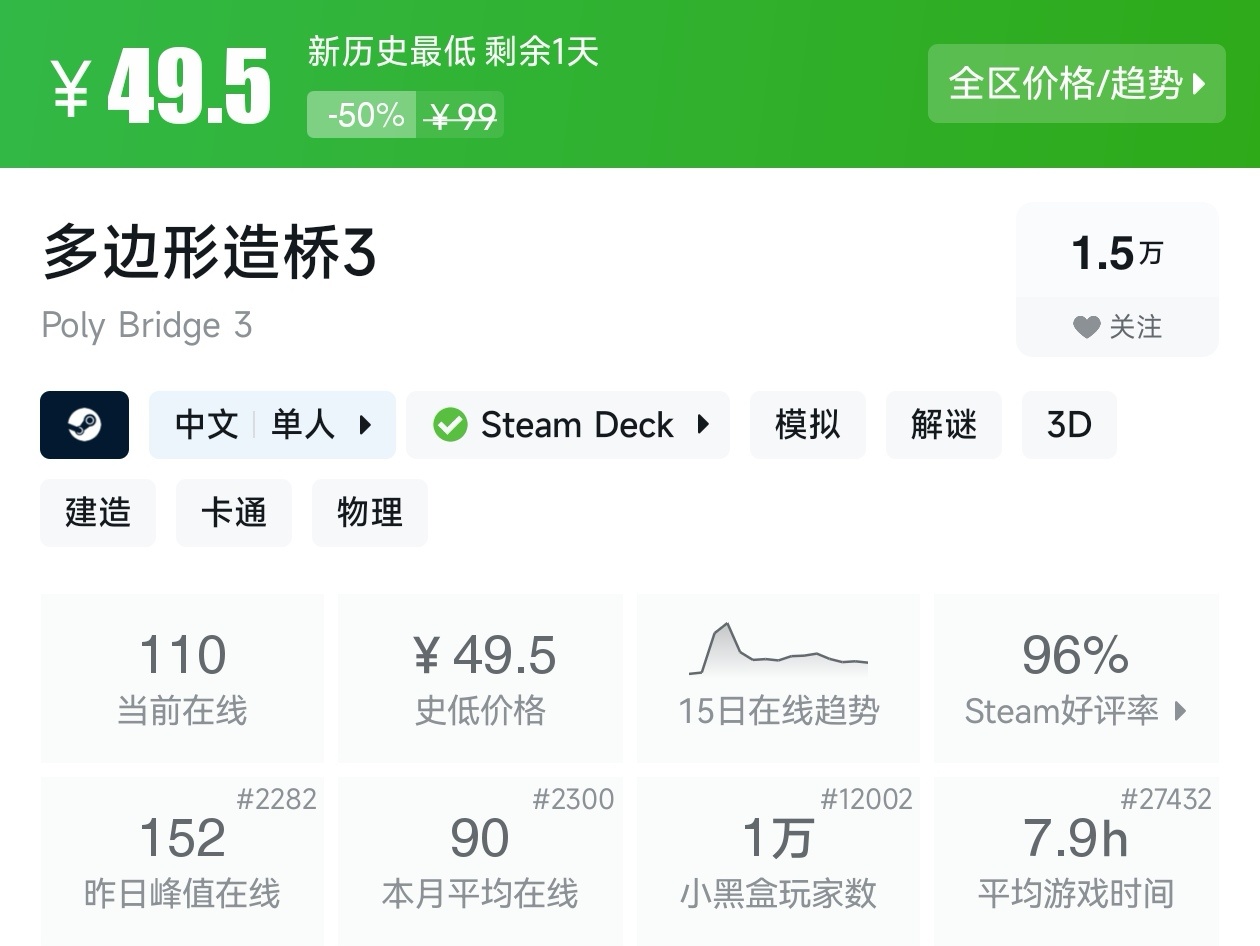Select the 模拟 tag
The width and height of the screenshot is (1260, 946).
click(x=807, y=425)
